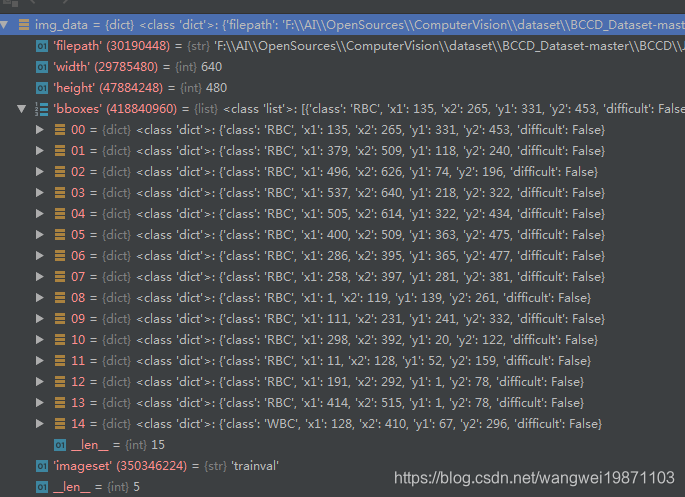
Task: Select row 12 with 'x1': 191
Action: tap(342, 381)
